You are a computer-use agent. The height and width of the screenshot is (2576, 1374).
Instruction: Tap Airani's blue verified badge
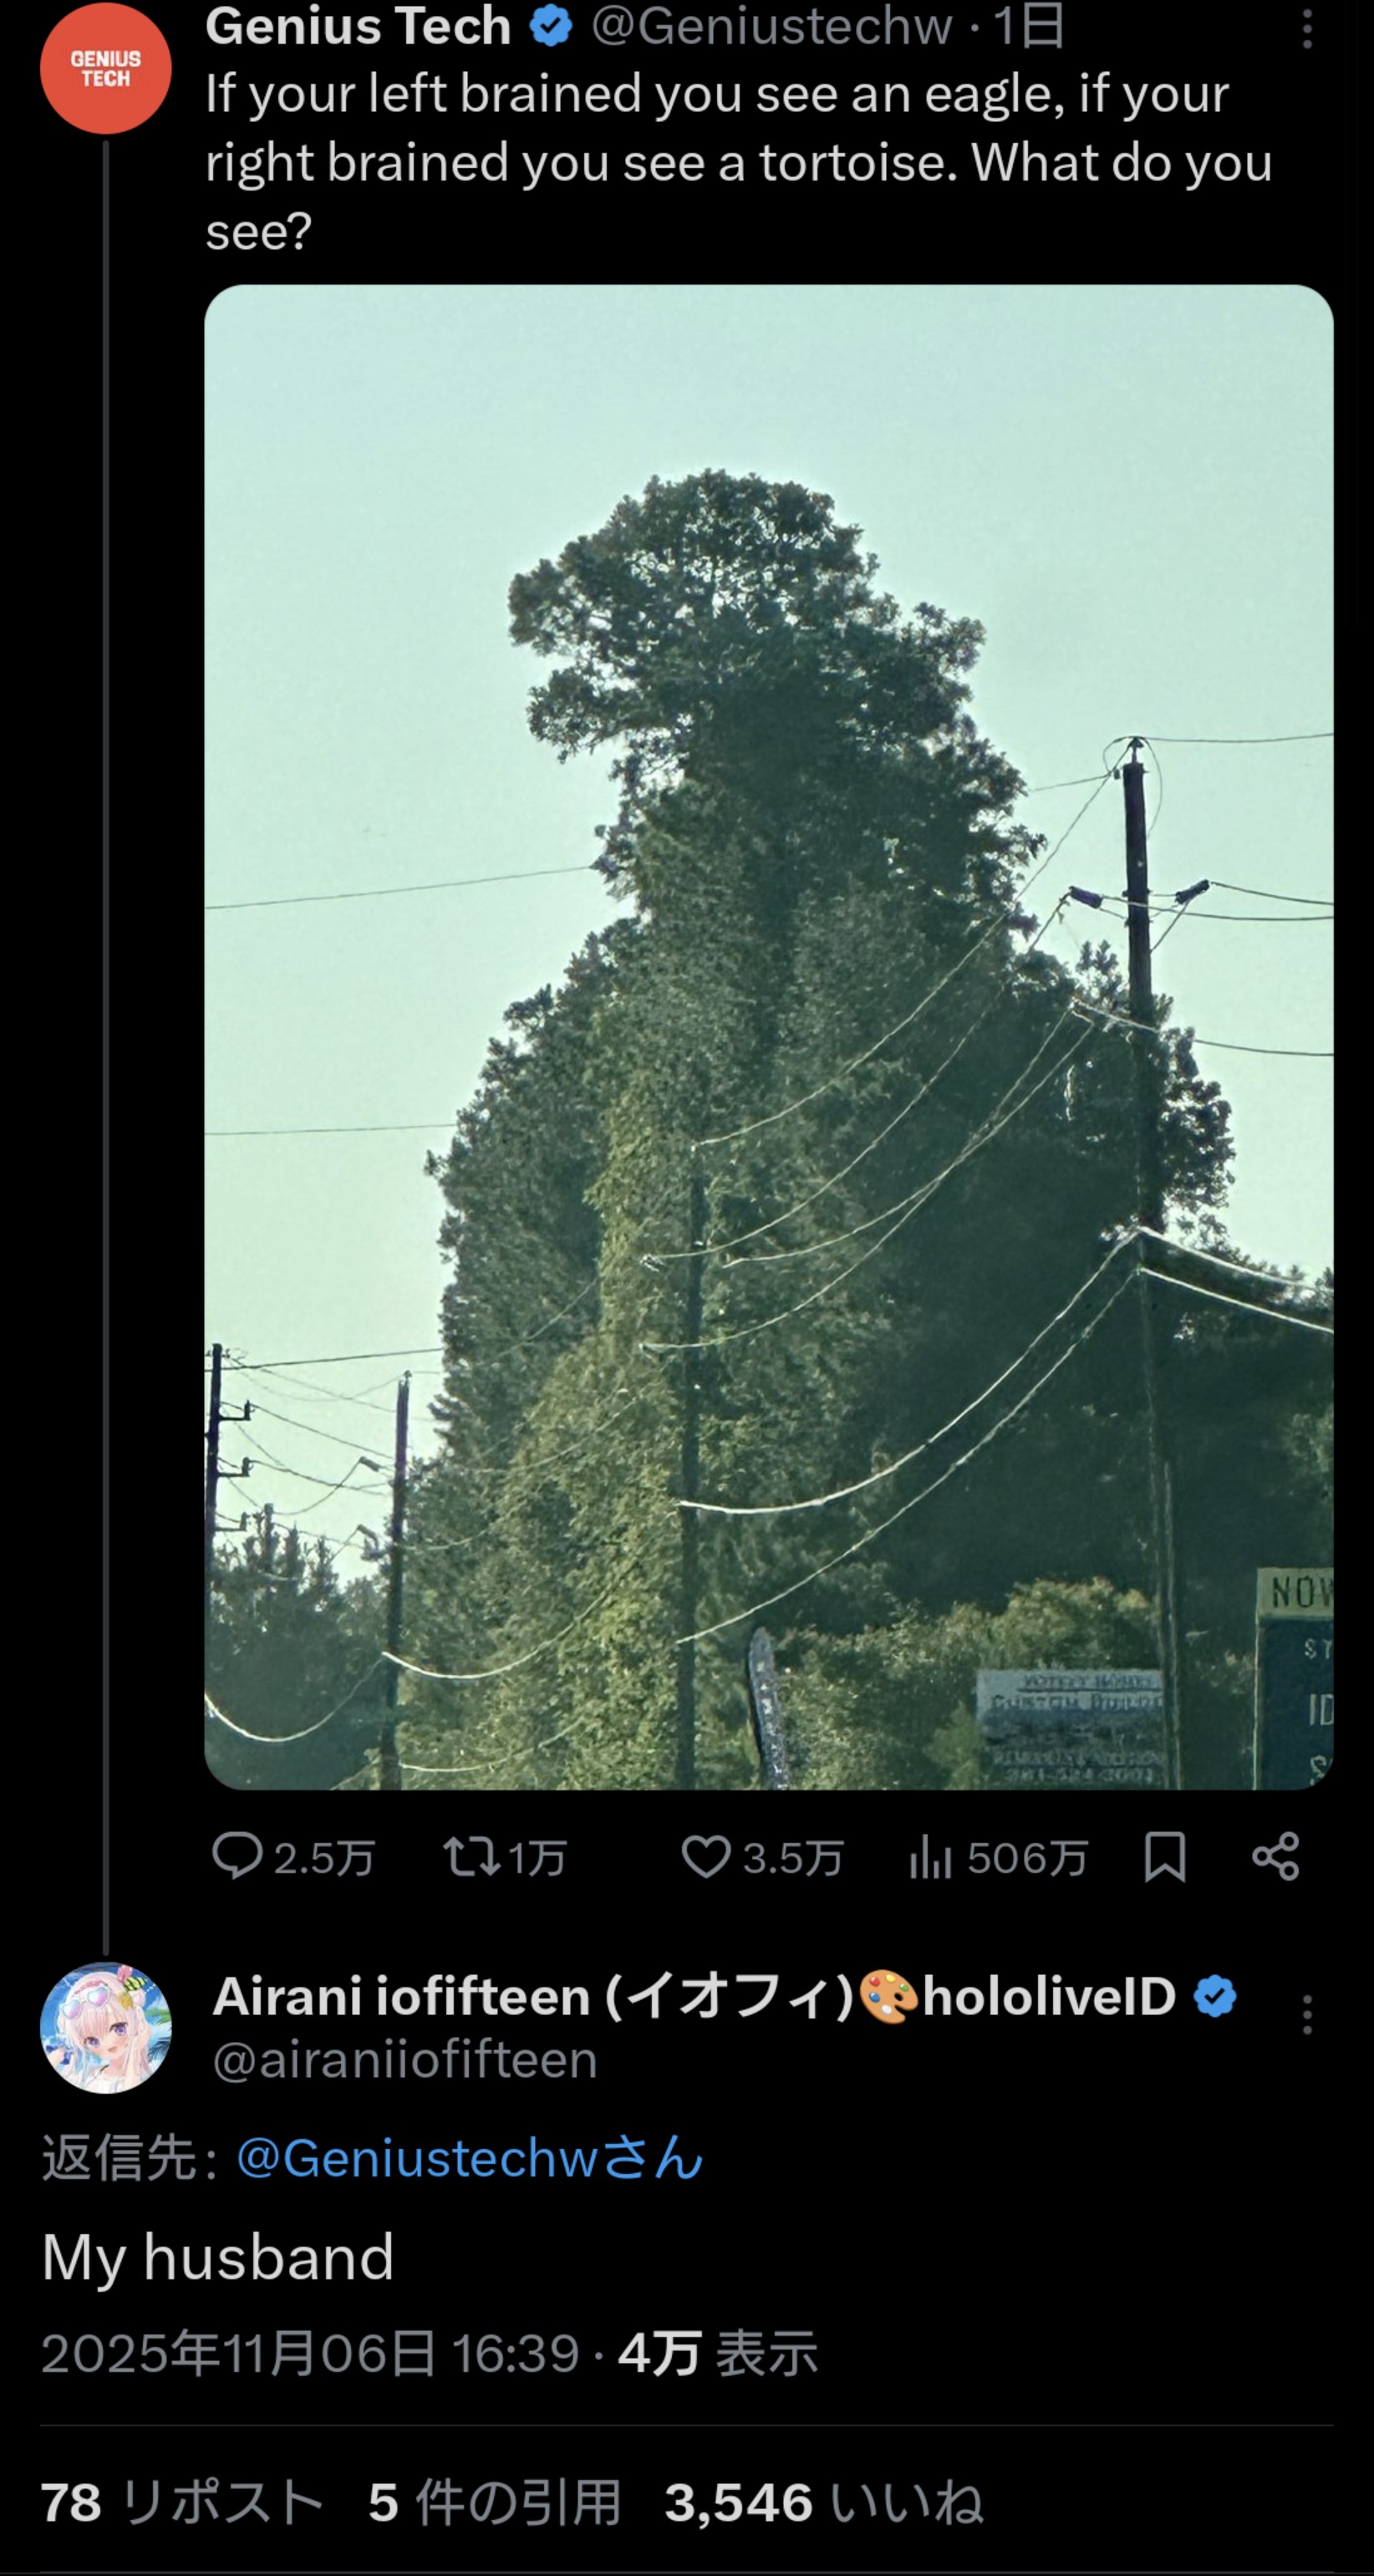tap(1215, 1996)
